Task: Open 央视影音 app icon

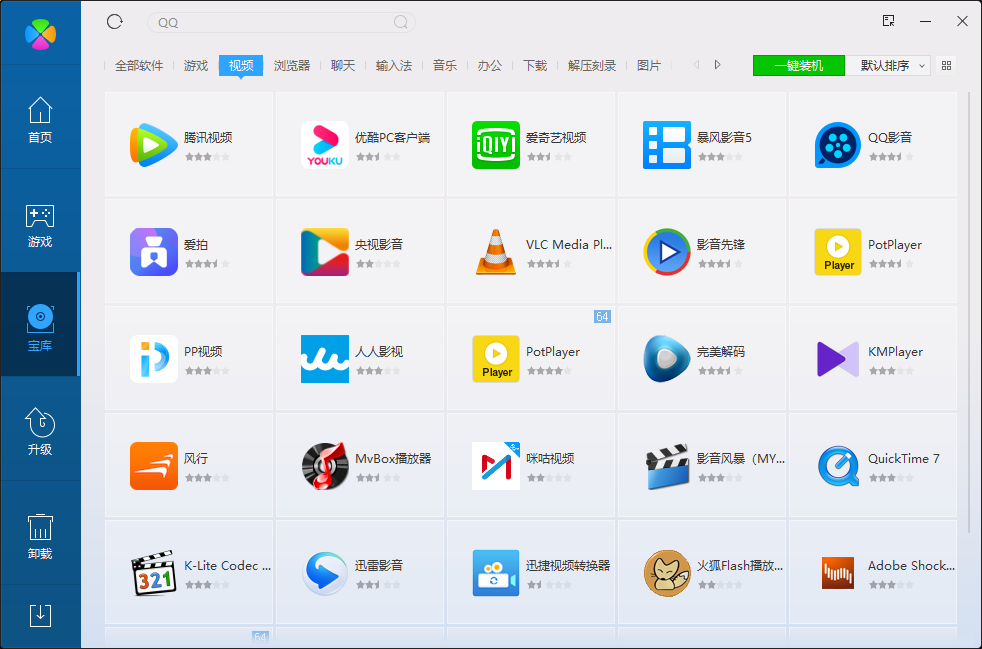Action: pos(324,252)
